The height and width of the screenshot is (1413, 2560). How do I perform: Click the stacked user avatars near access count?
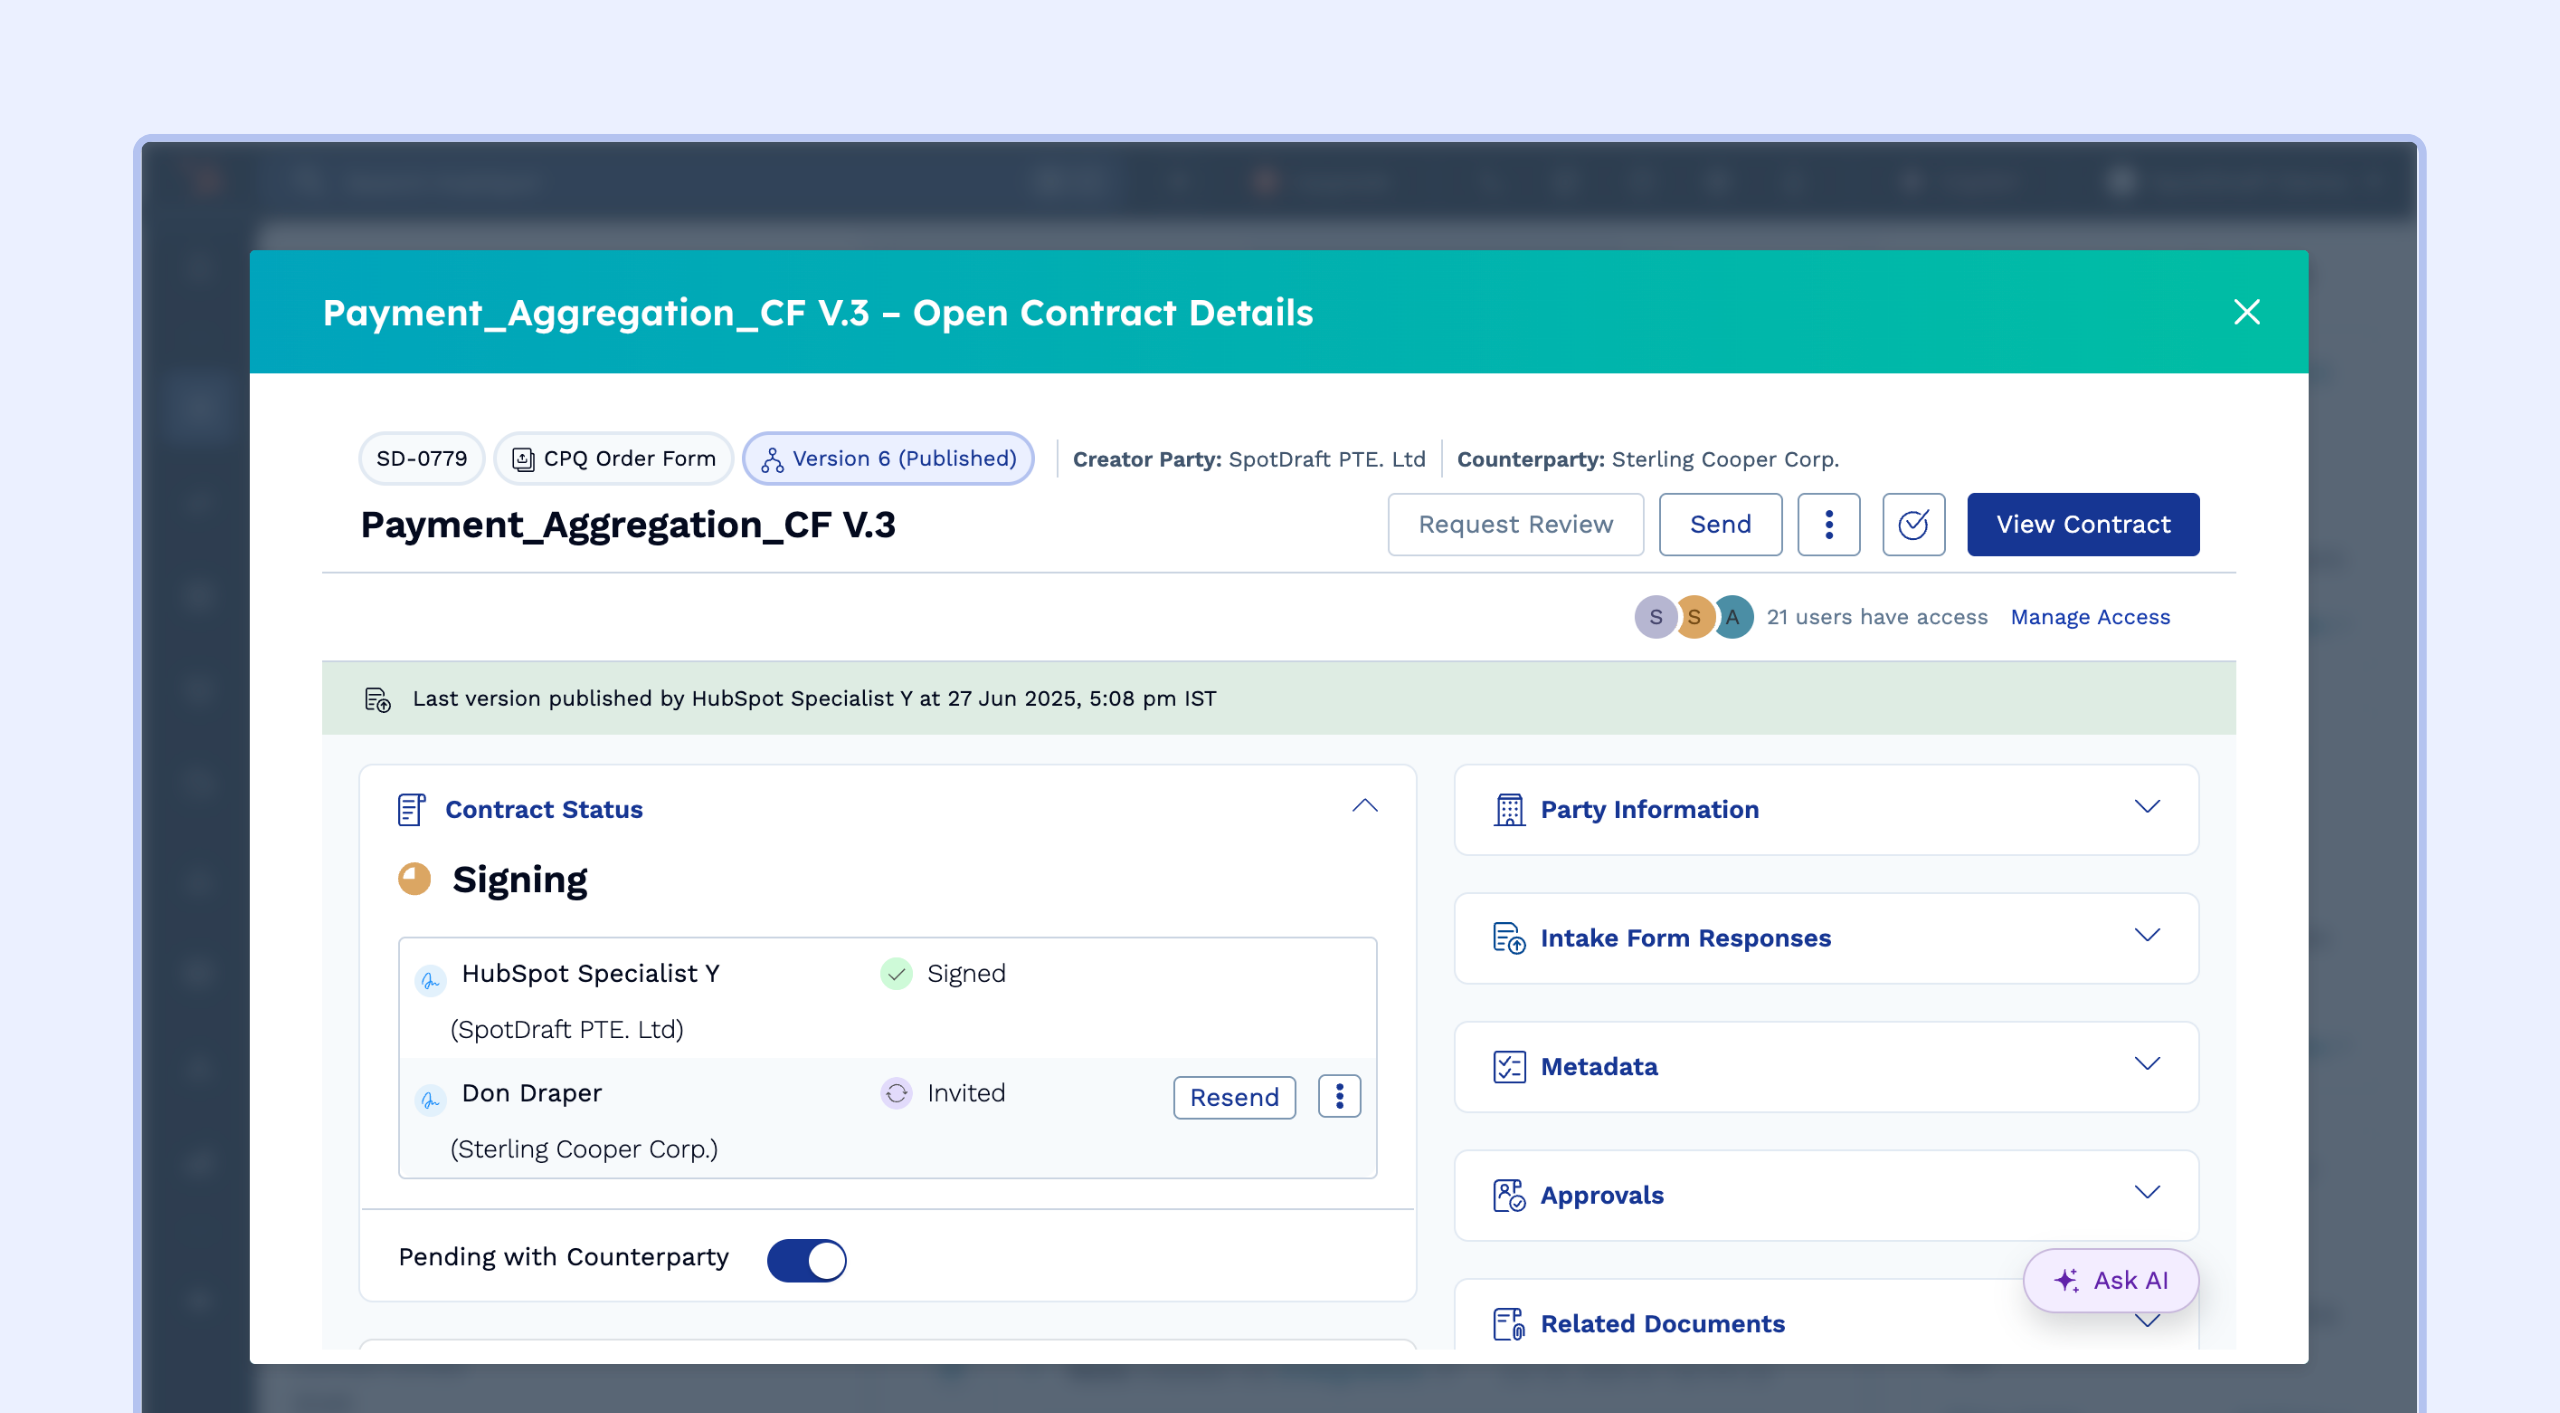point(1694,617)
